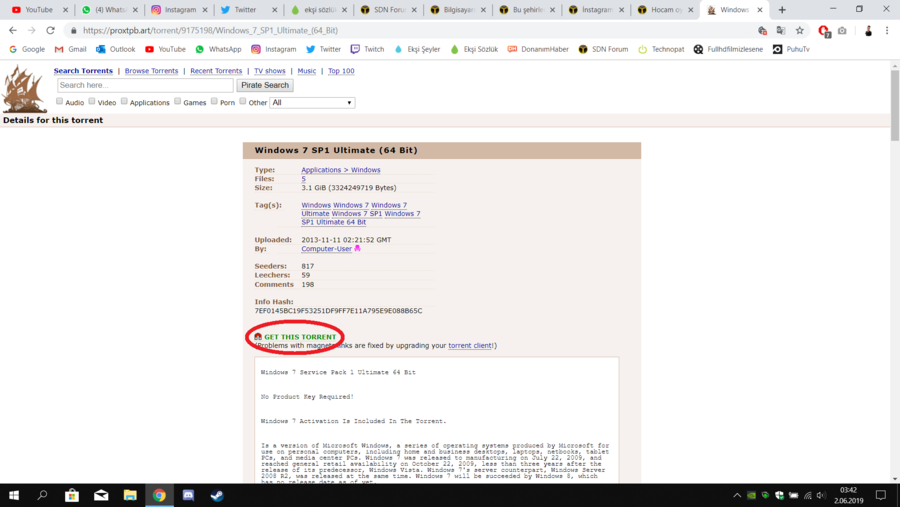The width and height of the screenshot is (900, 507).
Task: Click in the Search here input field
Action: (145, 85)
